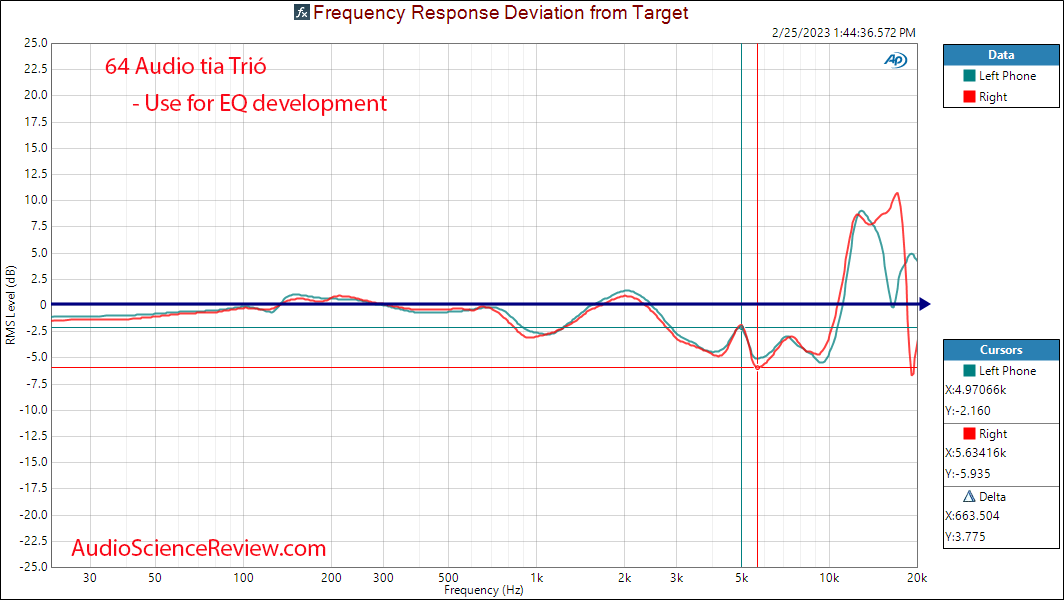Click the Frequency (Hz) axis label

(484, 590)
